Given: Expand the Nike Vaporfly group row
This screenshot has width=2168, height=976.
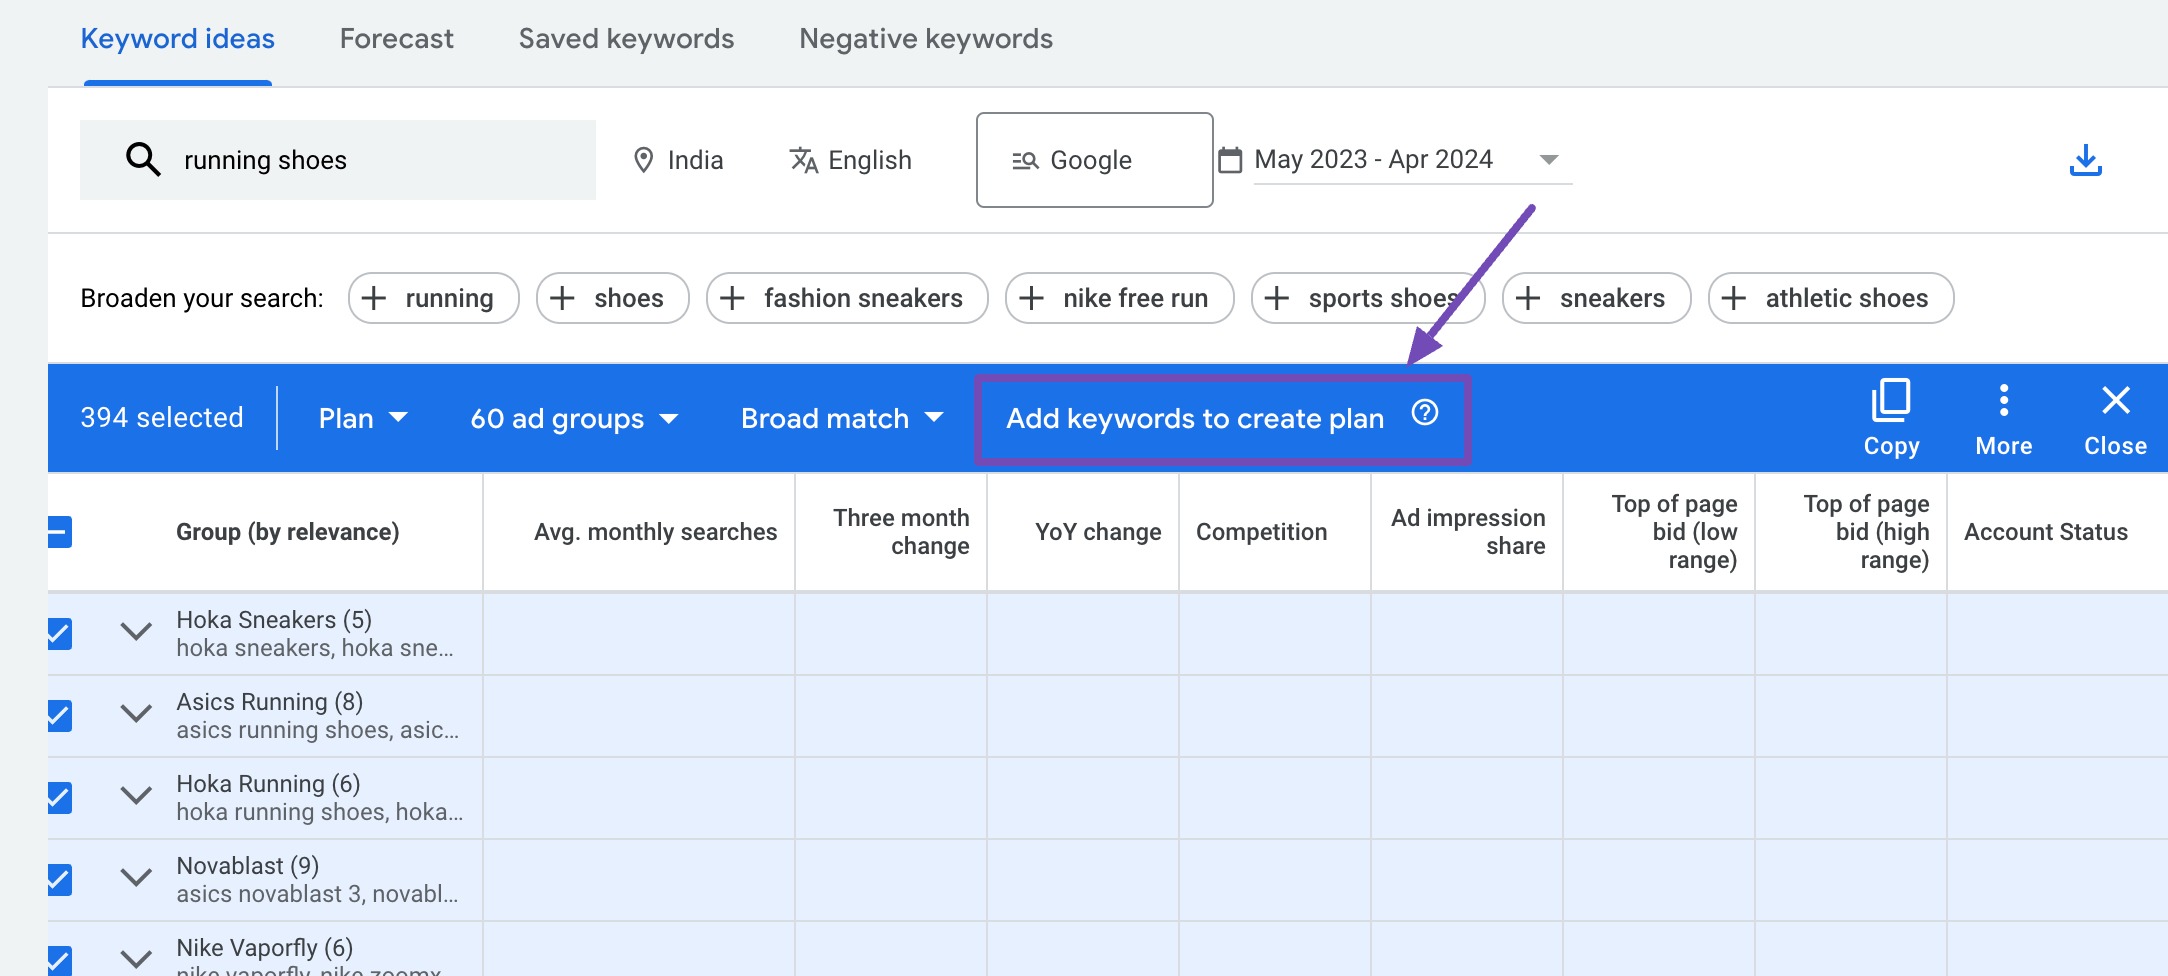Looking at the screenshot, I should click(x=136, y=958).
